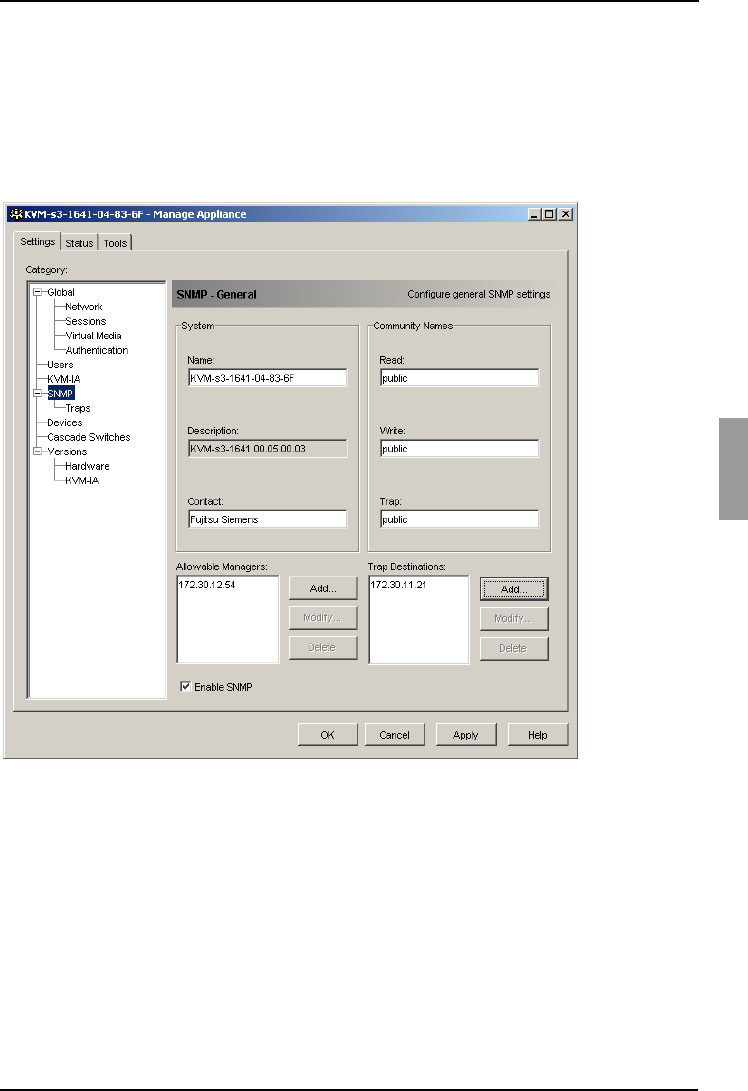Open Help for this dialog
The width and height of the screenshot is (748, 1091).
click(x=538, y=735)
